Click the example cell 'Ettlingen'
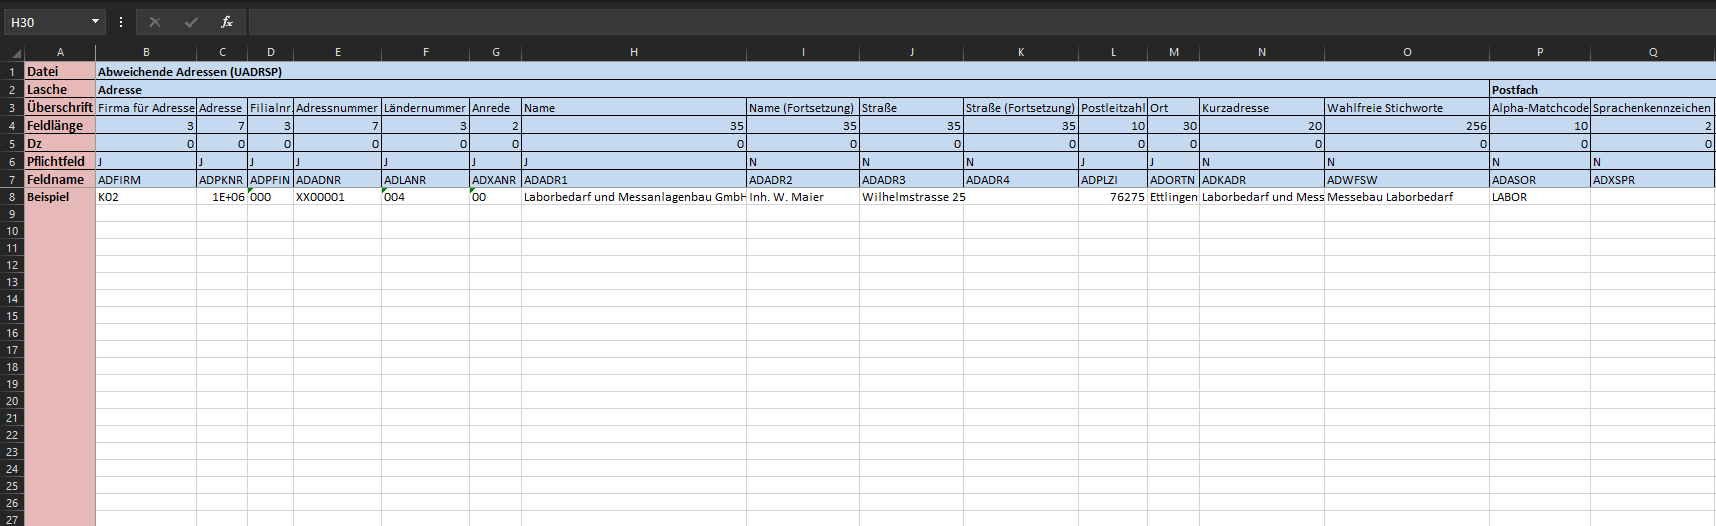The height and width of the screenshot is (526, 1716). coord(1174,197)
